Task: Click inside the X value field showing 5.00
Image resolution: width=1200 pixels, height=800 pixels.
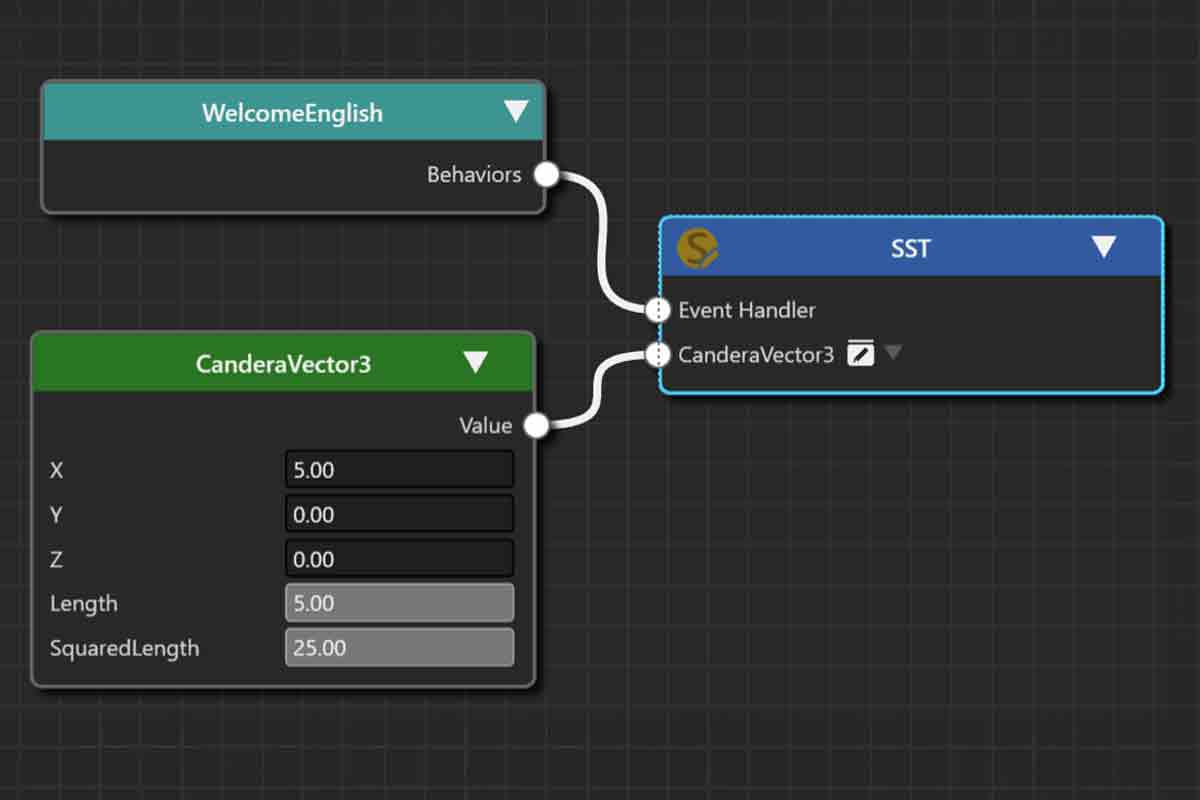Action: click(x=398, y=469)
